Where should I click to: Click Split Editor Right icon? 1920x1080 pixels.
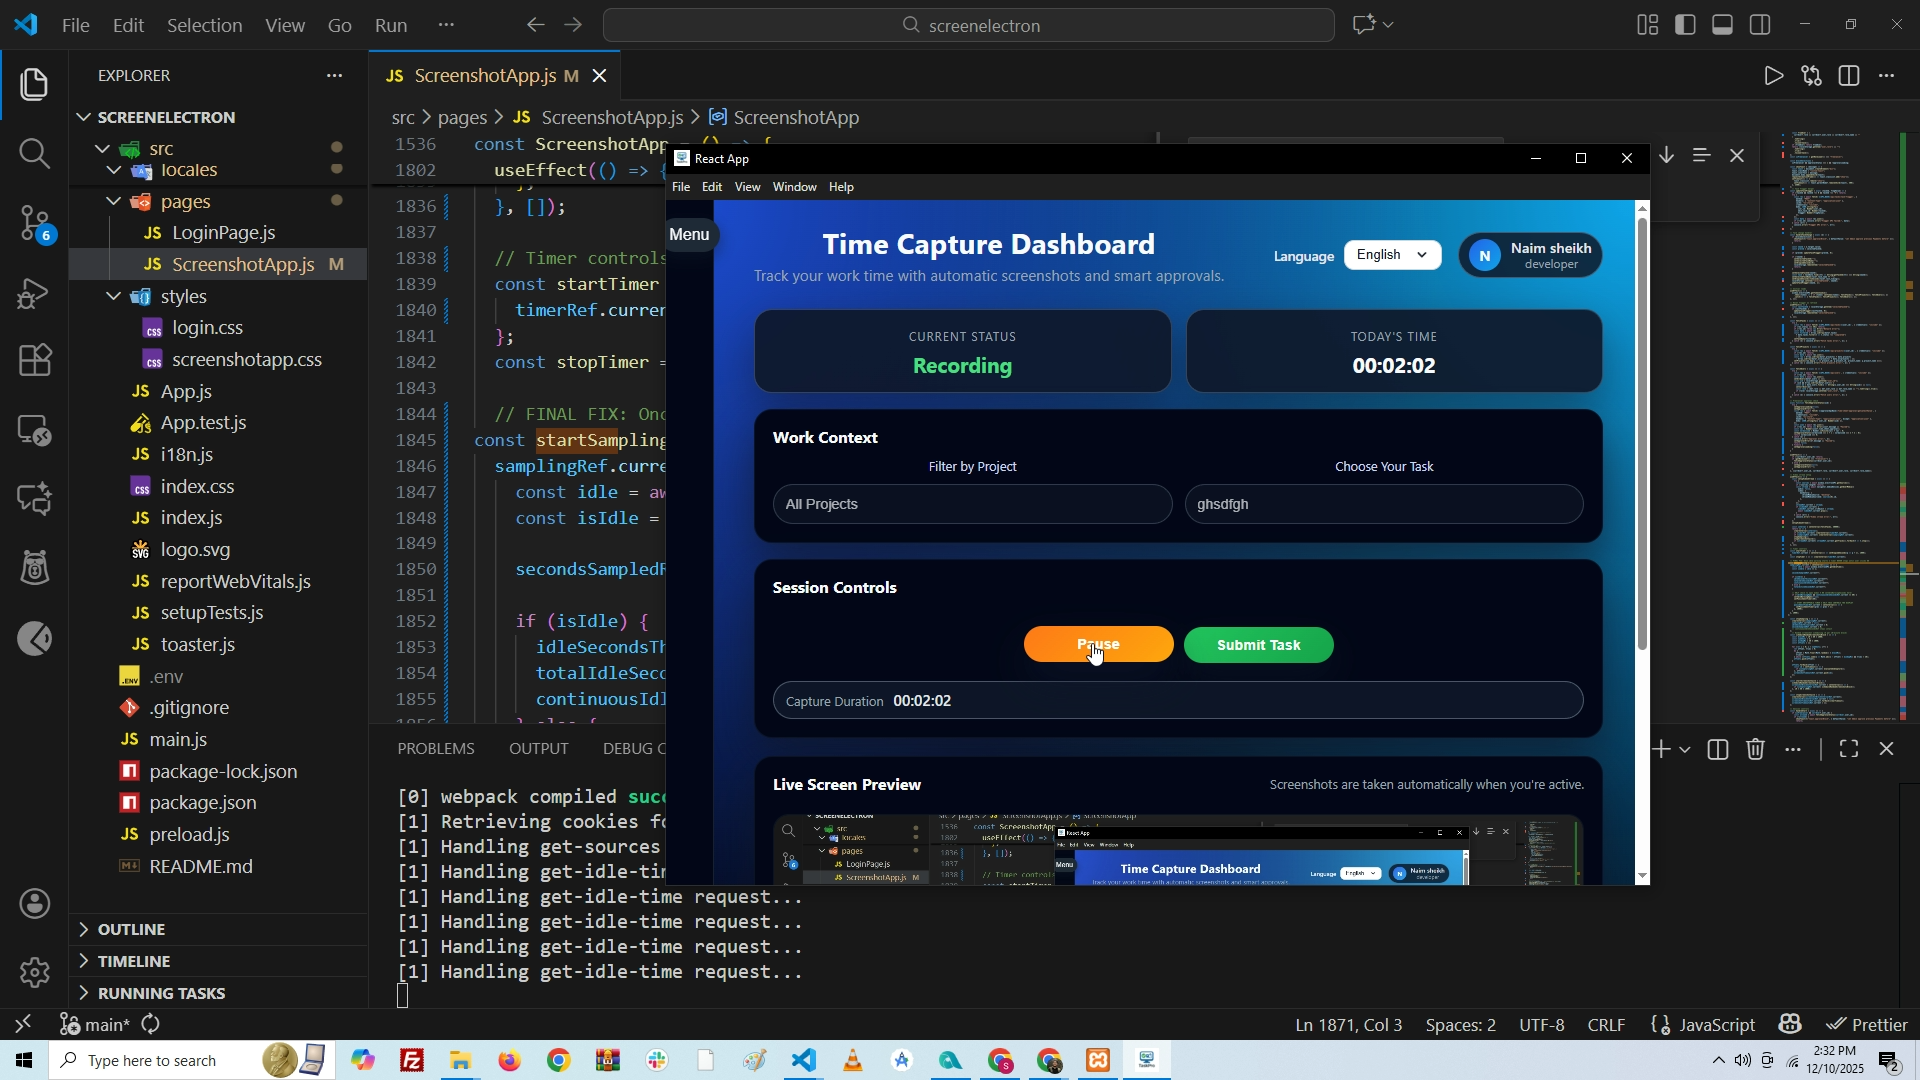point(1849,76)
